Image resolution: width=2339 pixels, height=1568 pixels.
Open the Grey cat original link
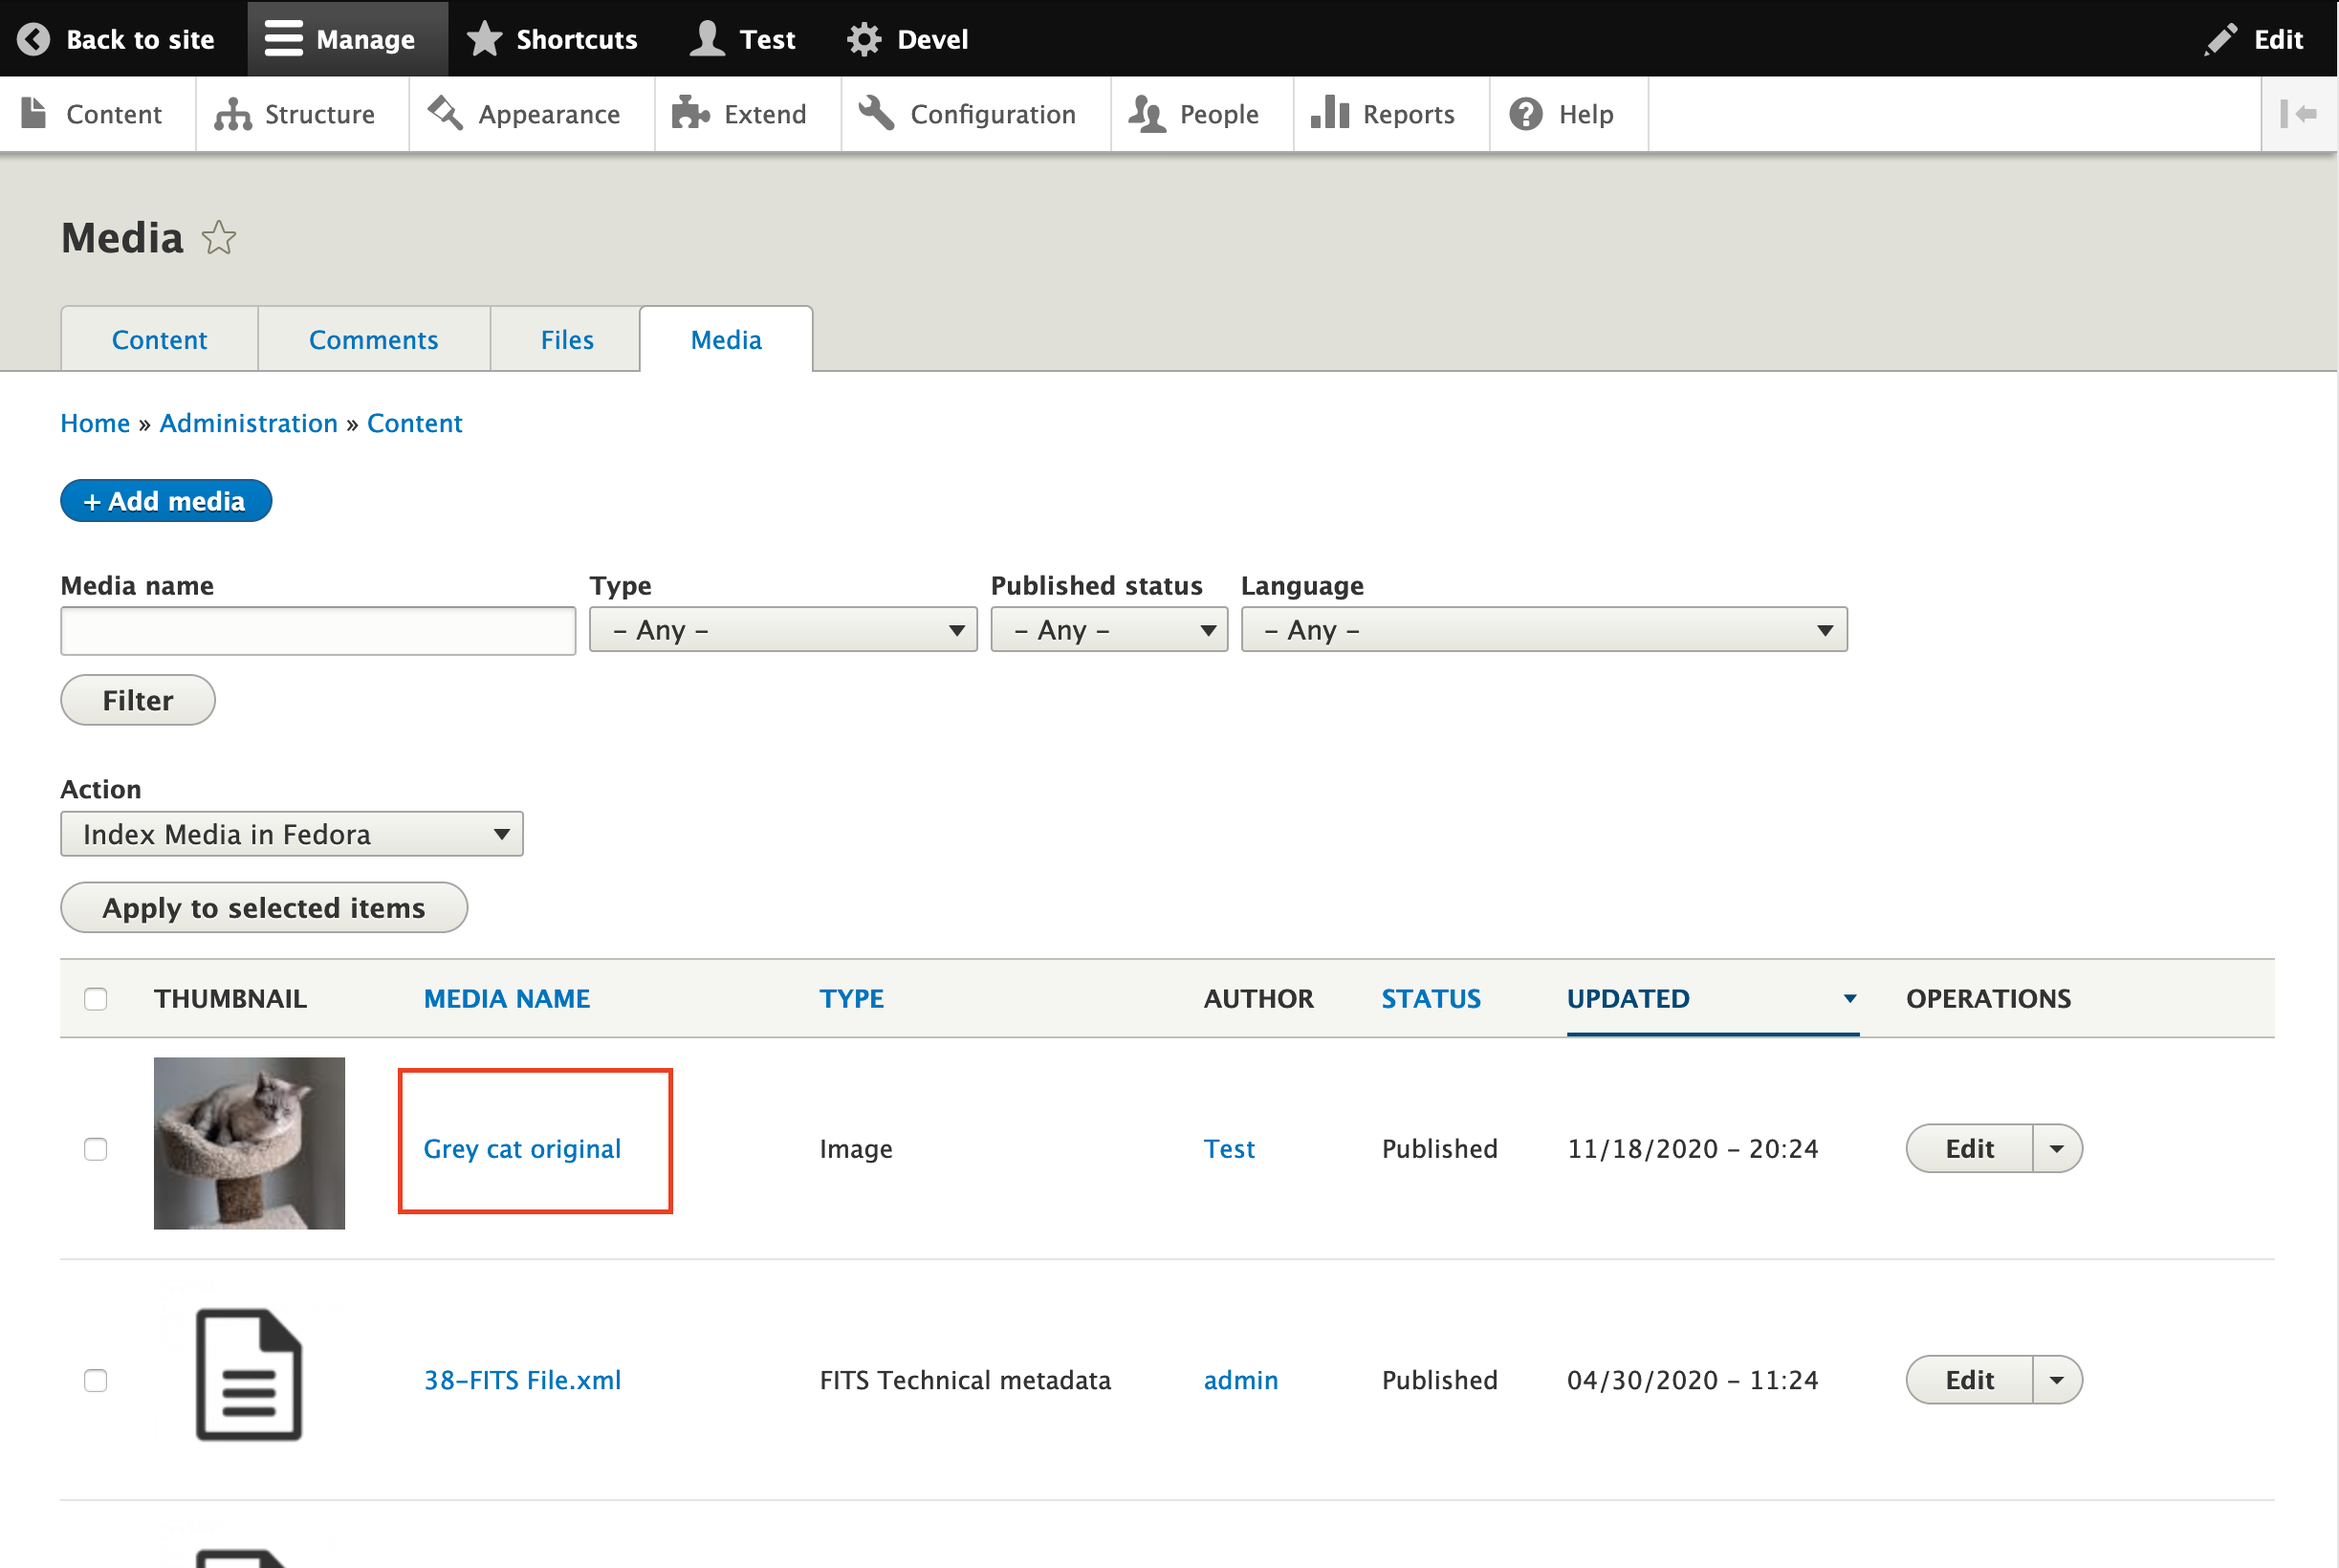coord(522,1149)
